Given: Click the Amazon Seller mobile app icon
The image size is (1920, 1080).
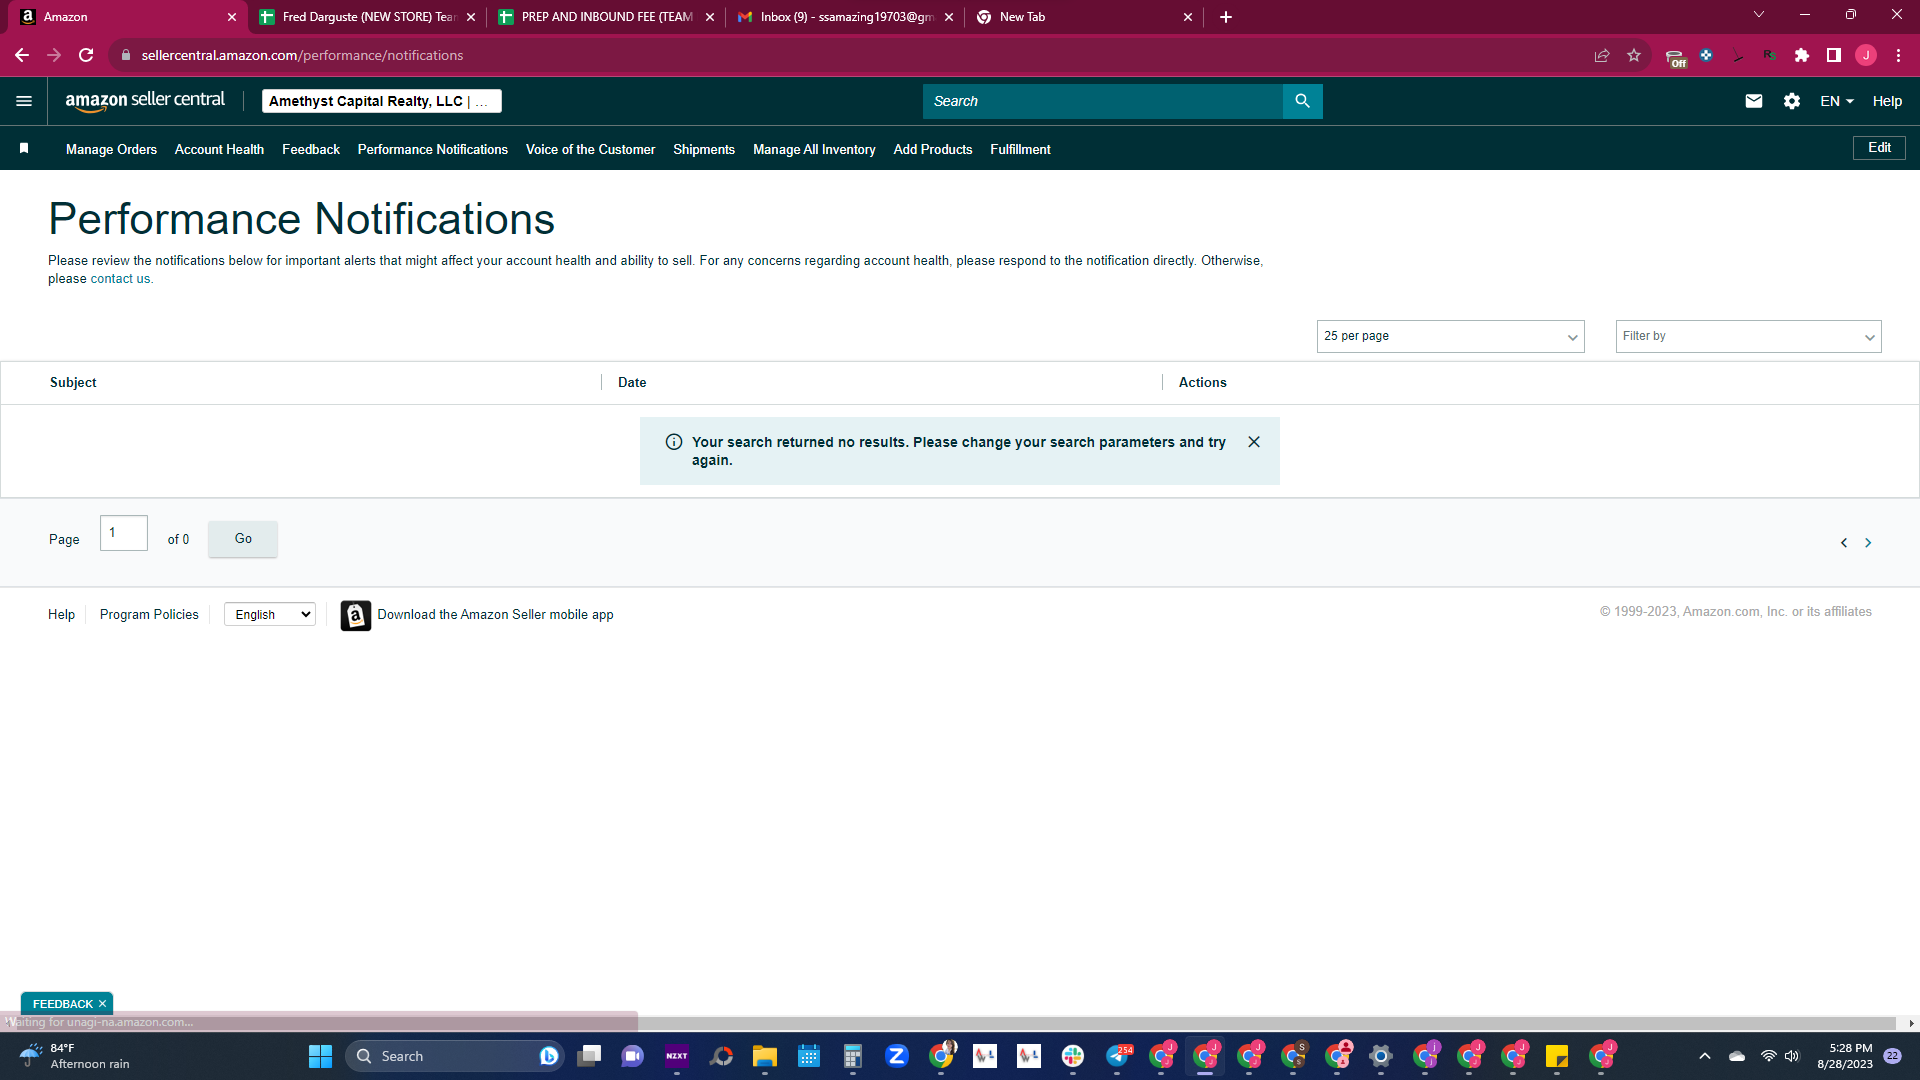Looking at the screenshot, I should click(356, 615).
